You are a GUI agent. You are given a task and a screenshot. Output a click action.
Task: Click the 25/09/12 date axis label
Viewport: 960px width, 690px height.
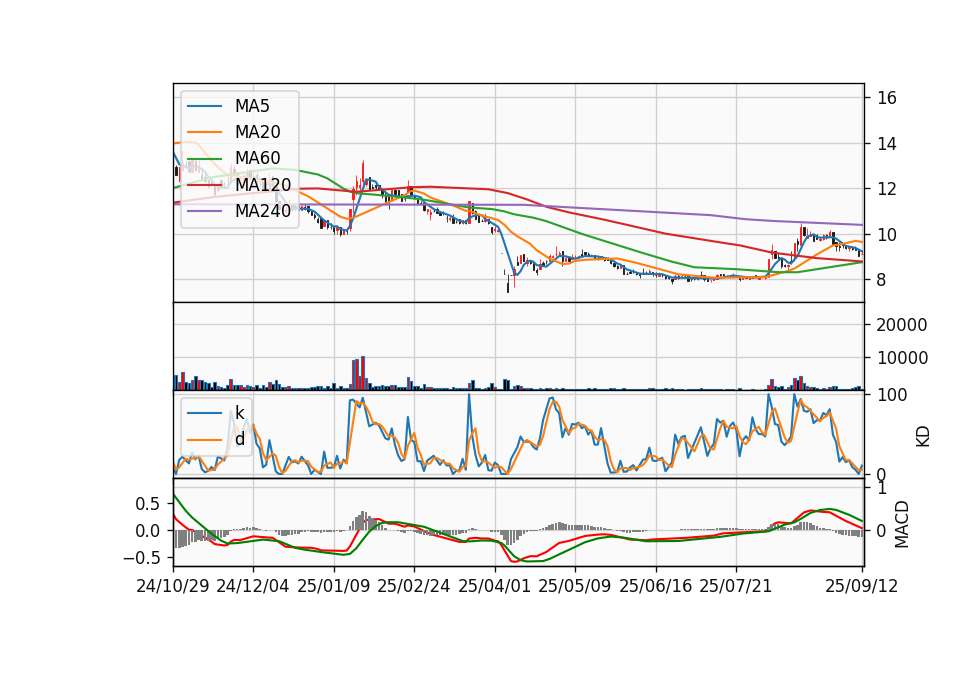[861, 586]
